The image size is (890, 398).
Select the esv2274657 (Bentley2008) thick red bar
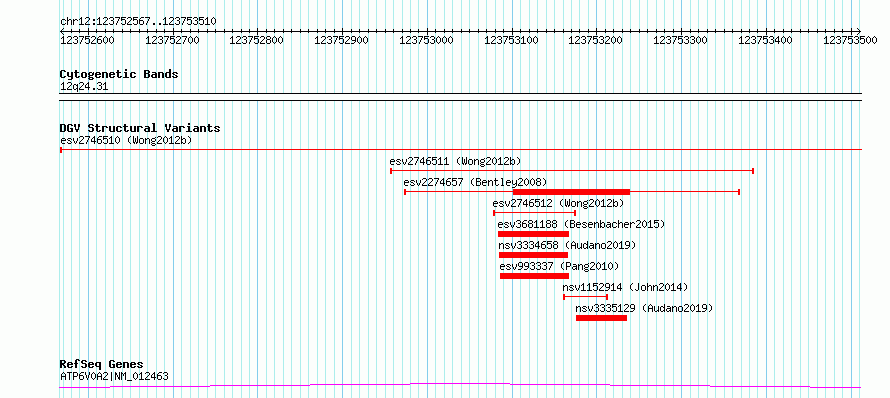571,192
